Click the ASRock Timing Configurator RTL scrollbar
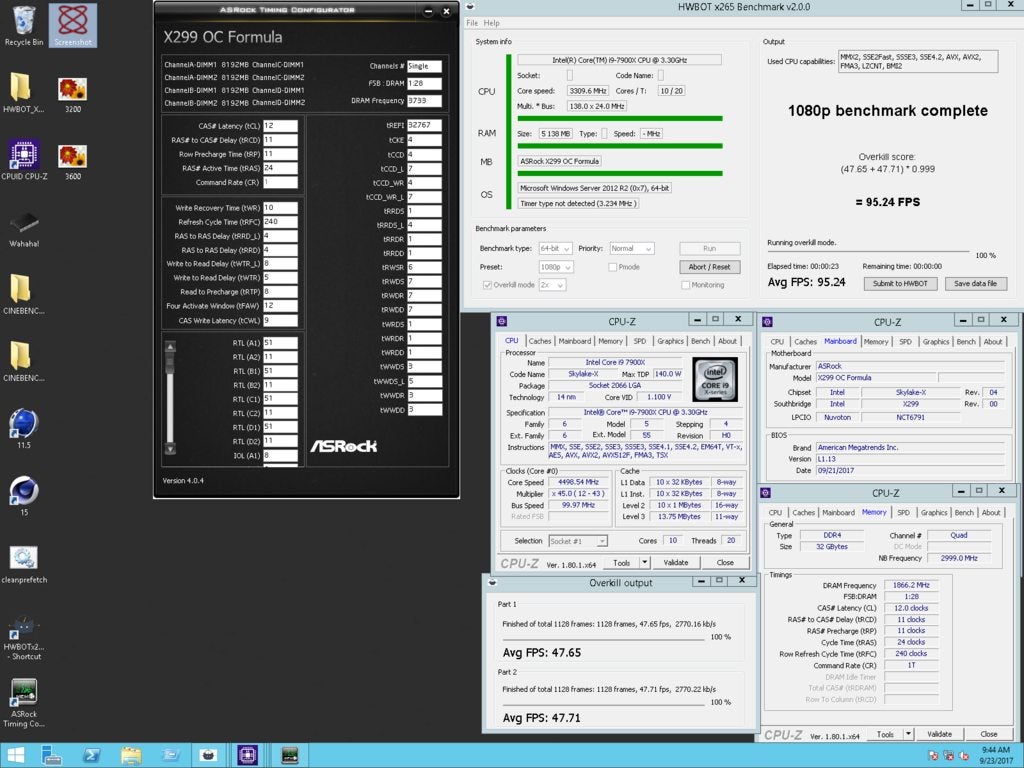This screenshot has height=768, width=1024. tap(170, 398)
